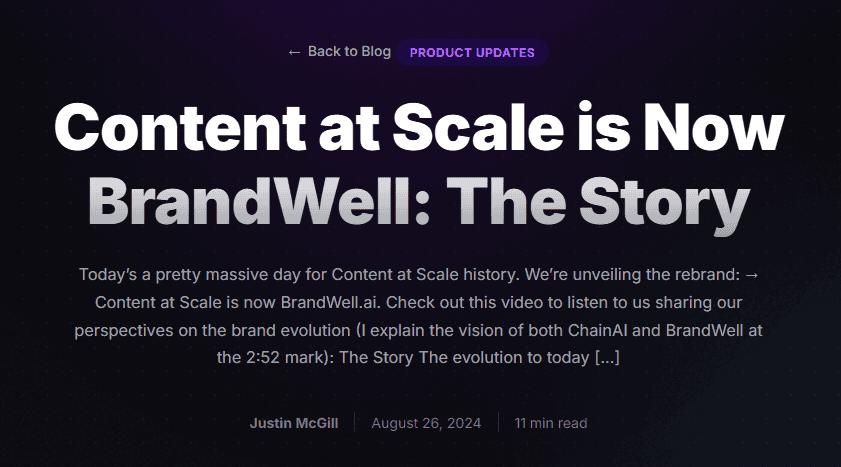The height and width of the screenshot is (467, 841).
Task: Click the word 'Scale' in the main headline
Action: [x=478, y=128]
